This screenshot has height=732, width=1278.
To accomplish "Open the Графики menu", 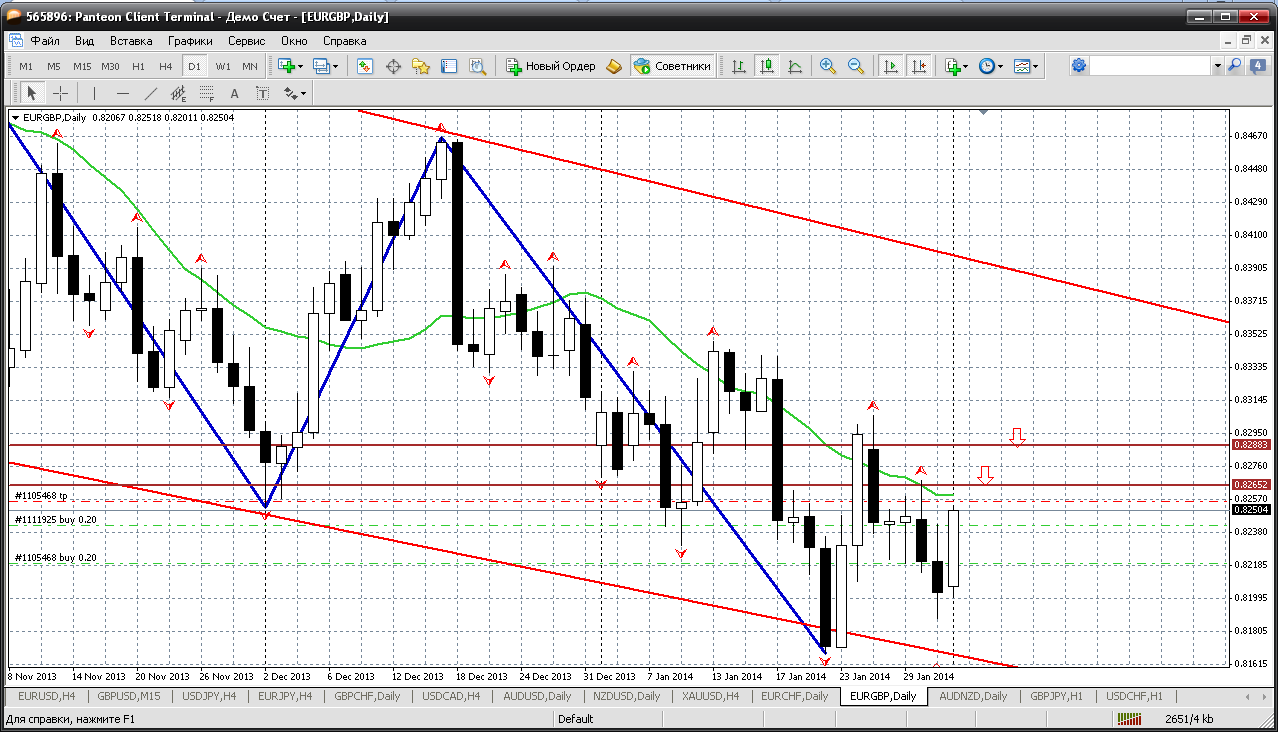I will coord(190,41).
